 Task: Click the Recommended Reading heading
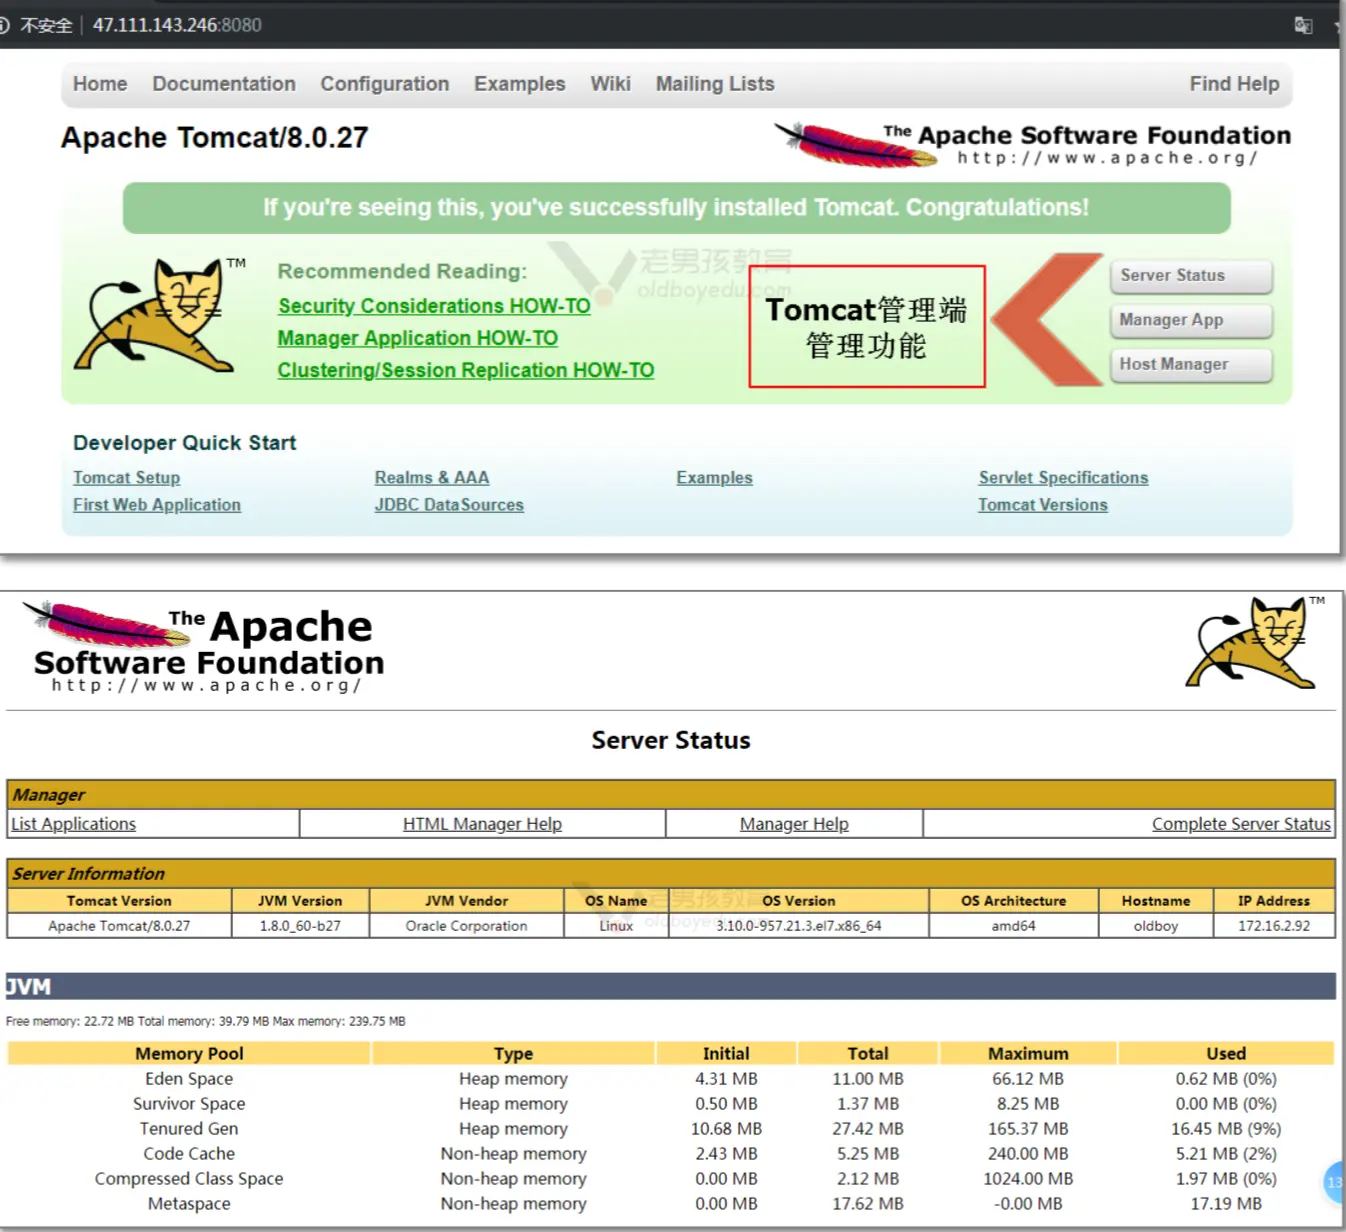coord(402,271)
